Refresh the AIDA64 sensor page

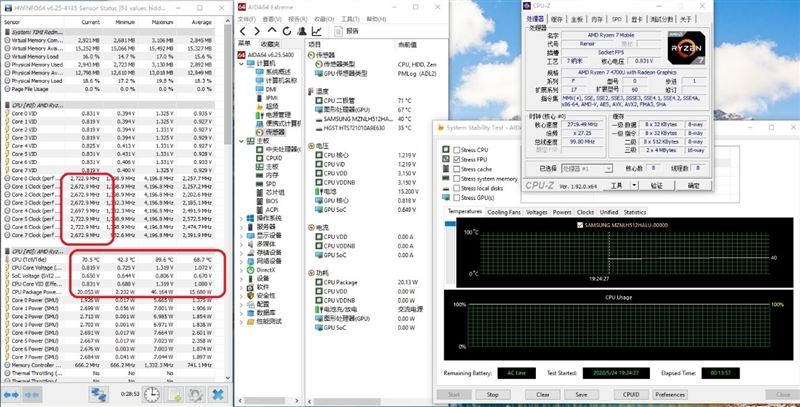(287, 31)
